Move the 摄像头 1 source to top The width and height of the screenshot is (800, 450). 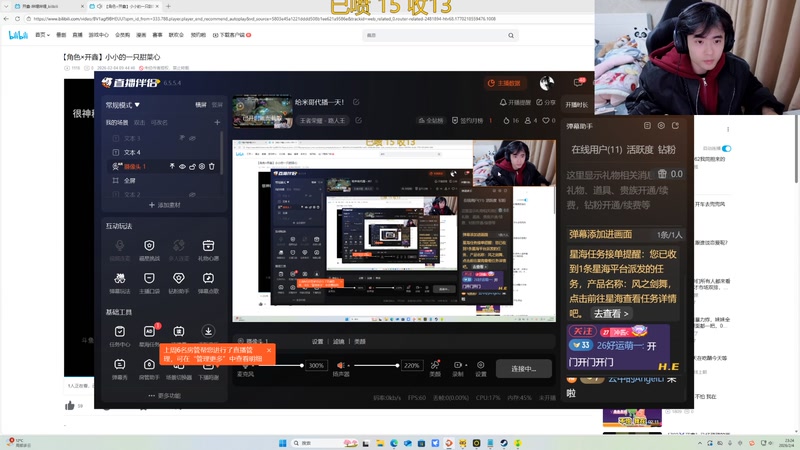[x=172, y=166]
